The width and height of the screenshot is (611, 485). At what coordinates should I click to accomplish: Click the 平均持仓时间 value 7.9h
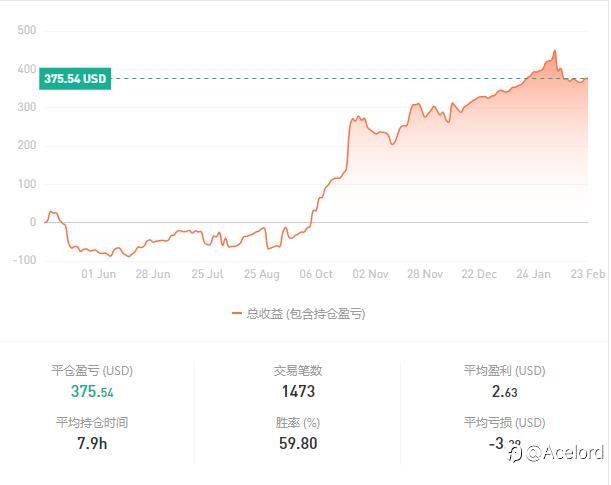(x=92, y=443)
